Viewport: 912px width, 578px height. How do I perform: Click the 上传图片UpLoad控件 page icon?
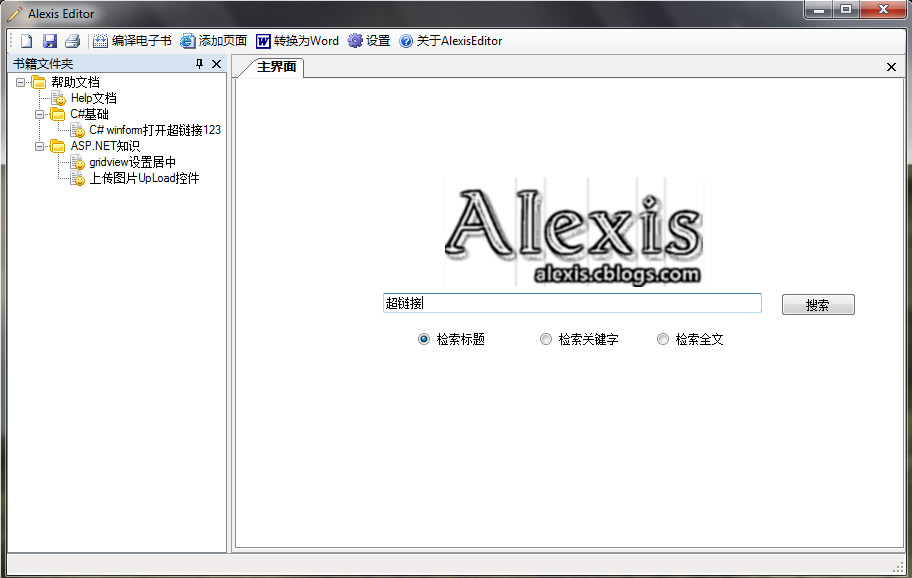pyautogui.click(x=77, y=179)
